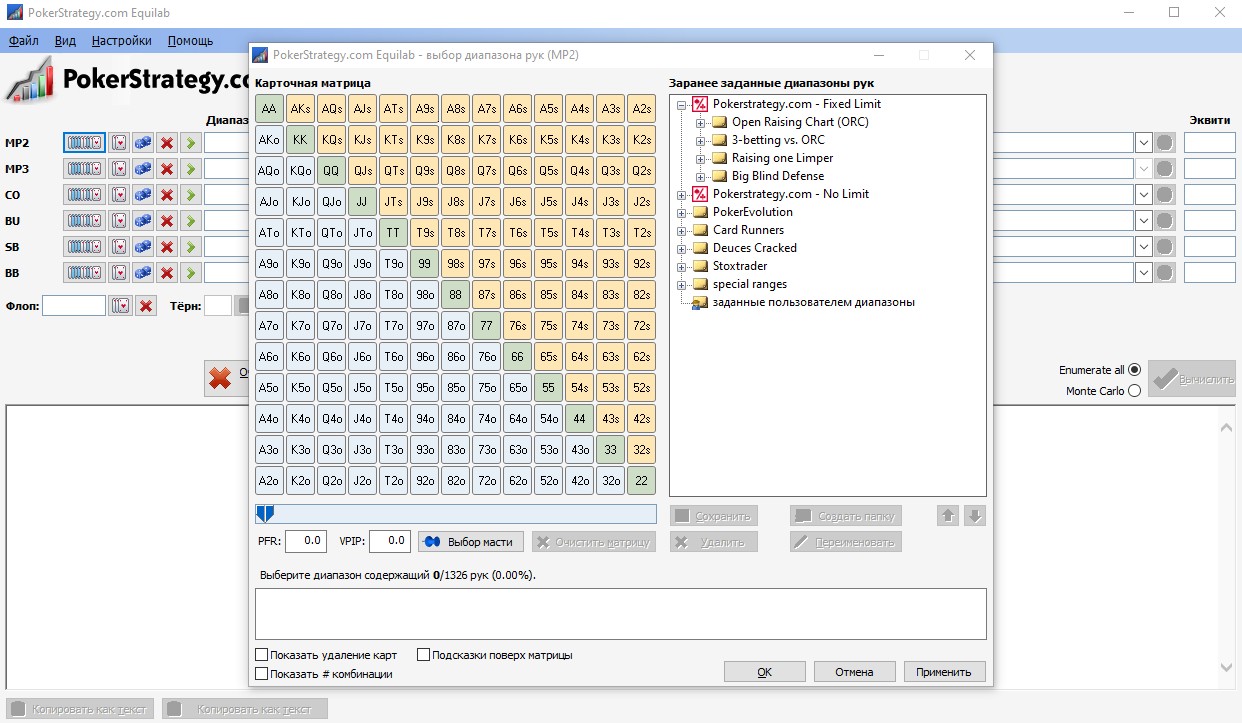
Task: Click the blue dice randomize icon for MP2
Action: 143,142
